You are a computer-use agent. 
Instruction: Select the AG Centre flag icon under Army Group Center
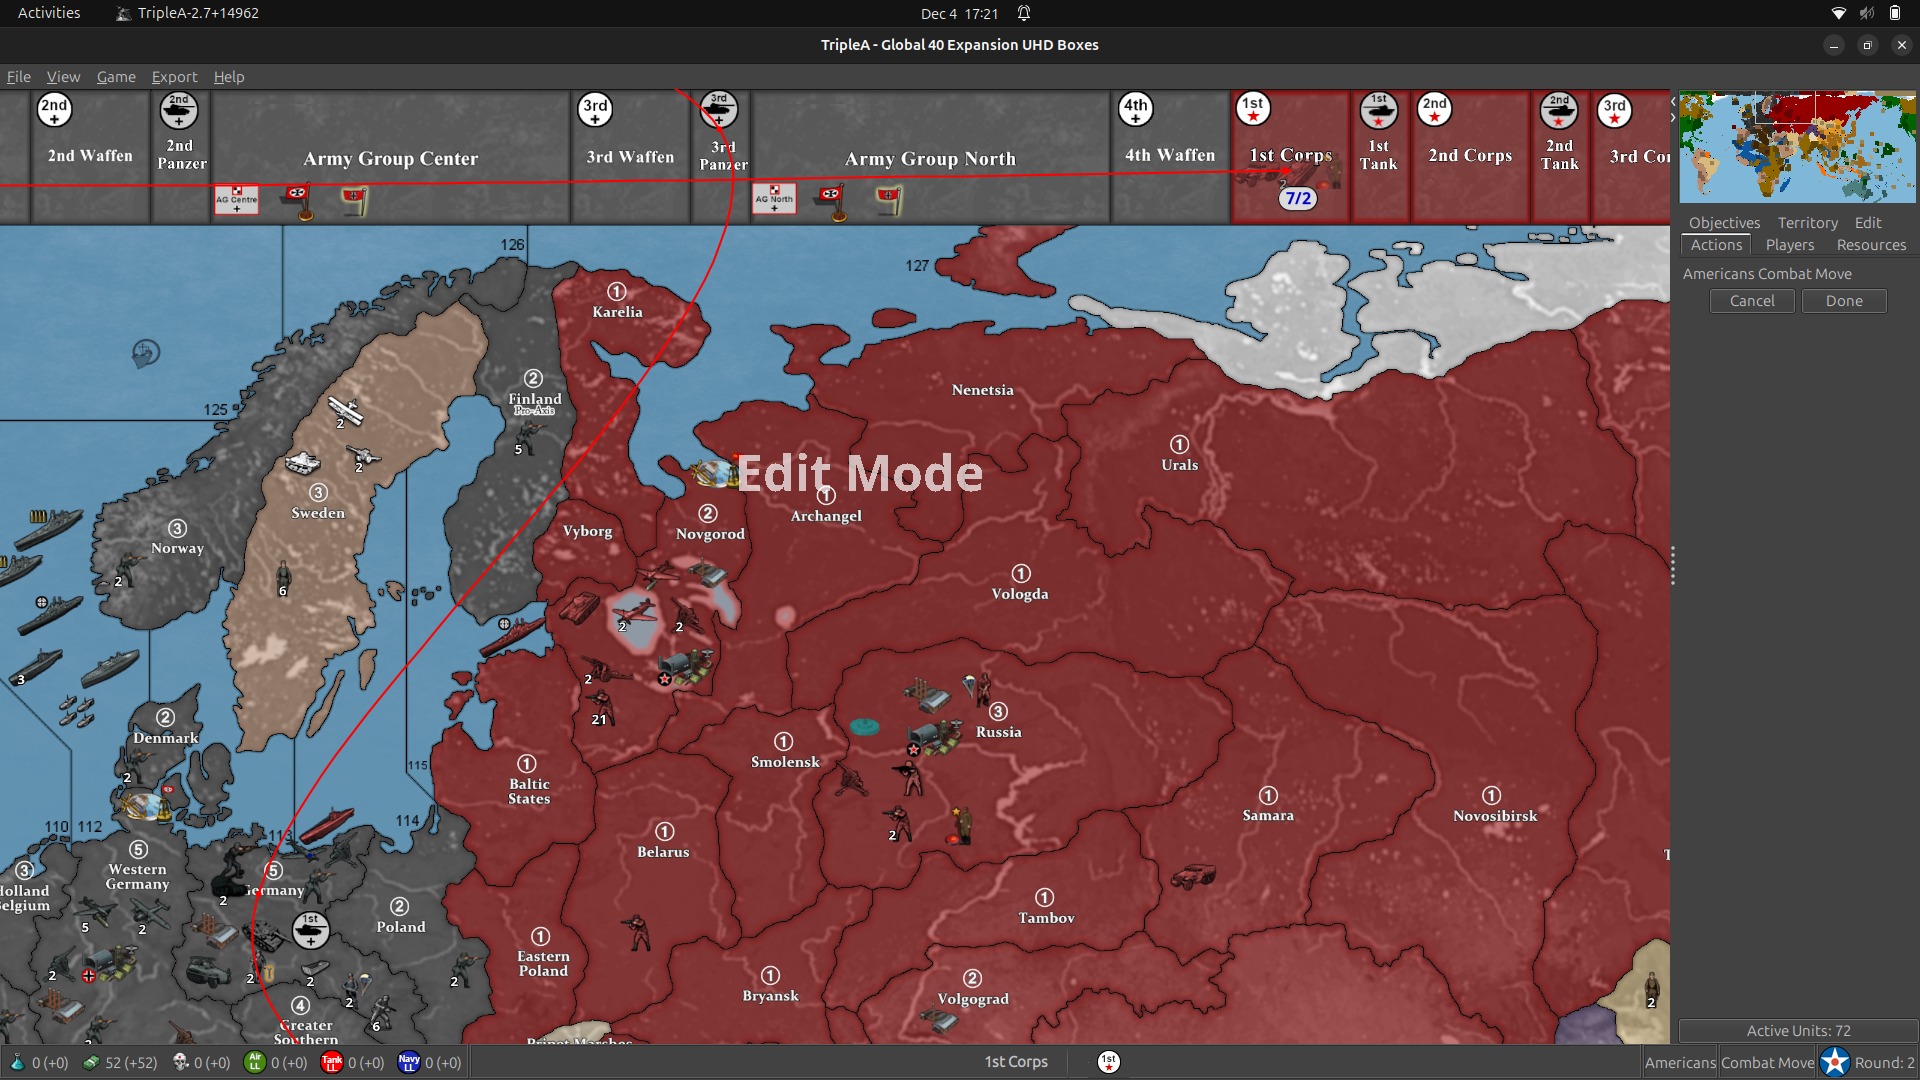(x=236, y=199)
